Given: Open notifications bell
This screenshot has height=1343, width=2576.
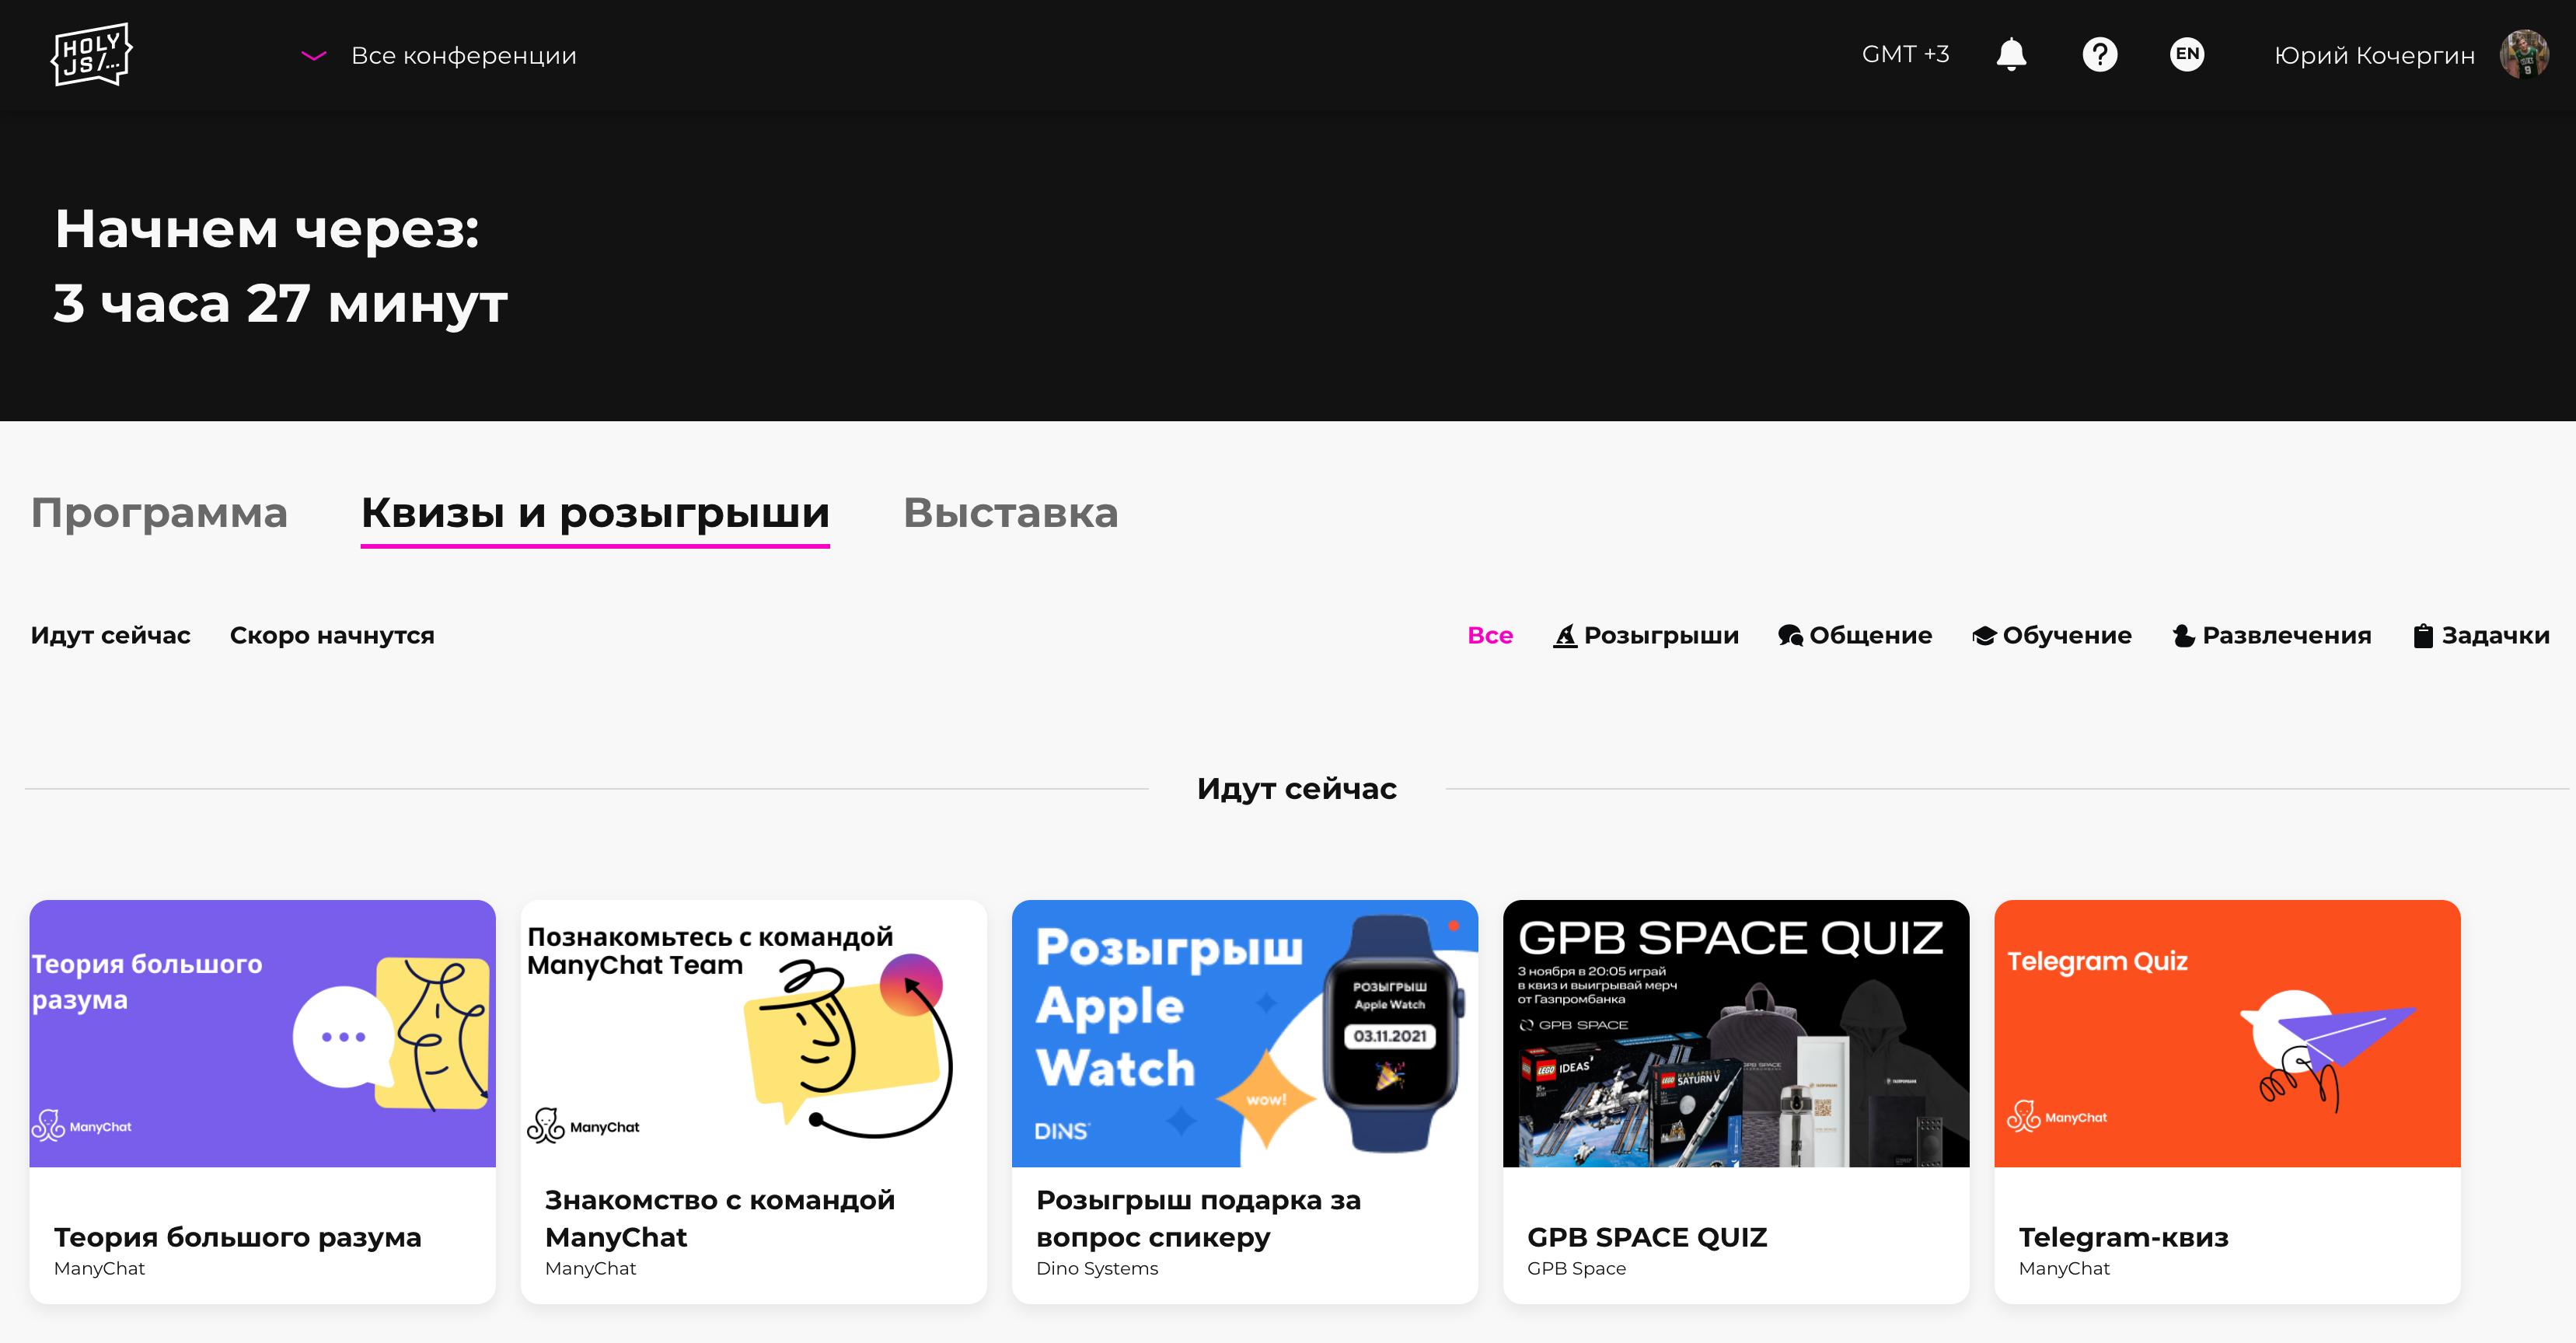Looking at the screenshot, I should click(2011, 54).
